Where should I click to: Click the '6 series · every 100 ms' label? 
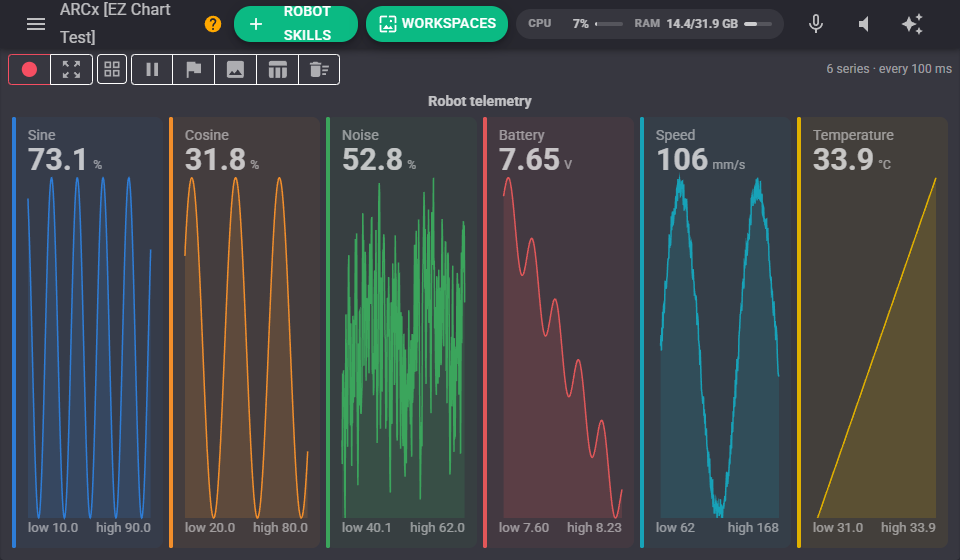pos(889,69)
